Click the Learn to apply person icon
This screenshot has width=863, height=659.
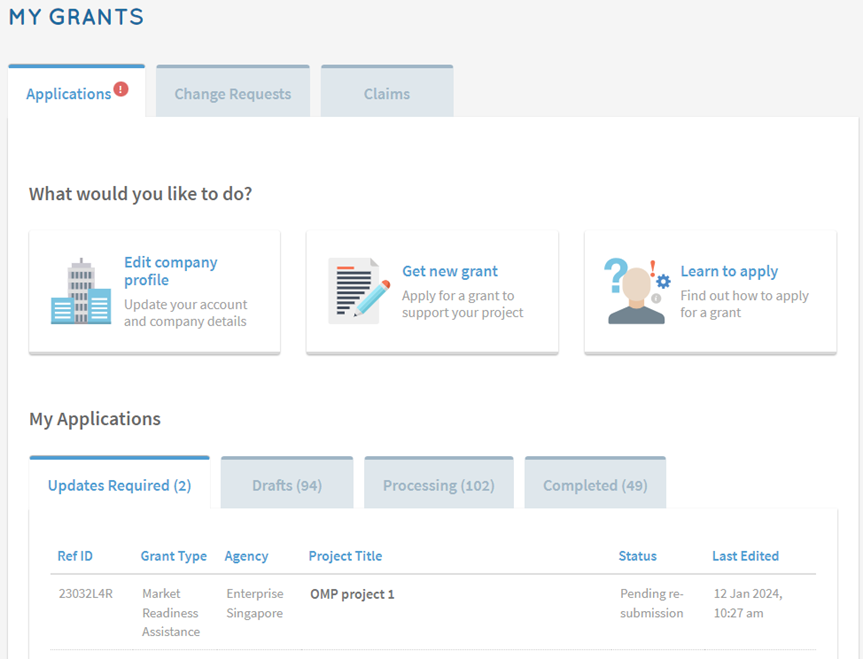pos(636,291)
